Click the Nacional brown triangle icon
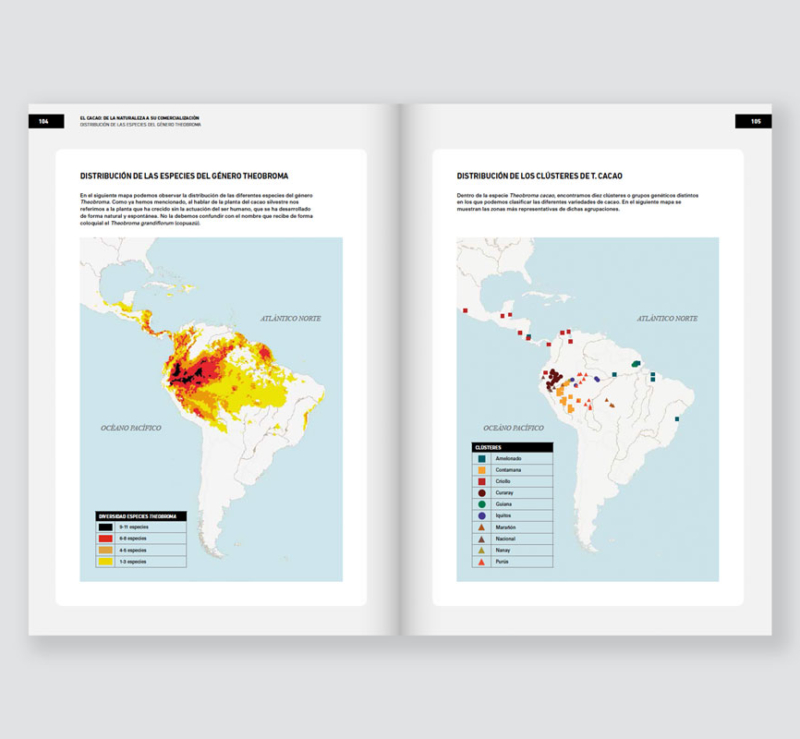 [482, 538]
